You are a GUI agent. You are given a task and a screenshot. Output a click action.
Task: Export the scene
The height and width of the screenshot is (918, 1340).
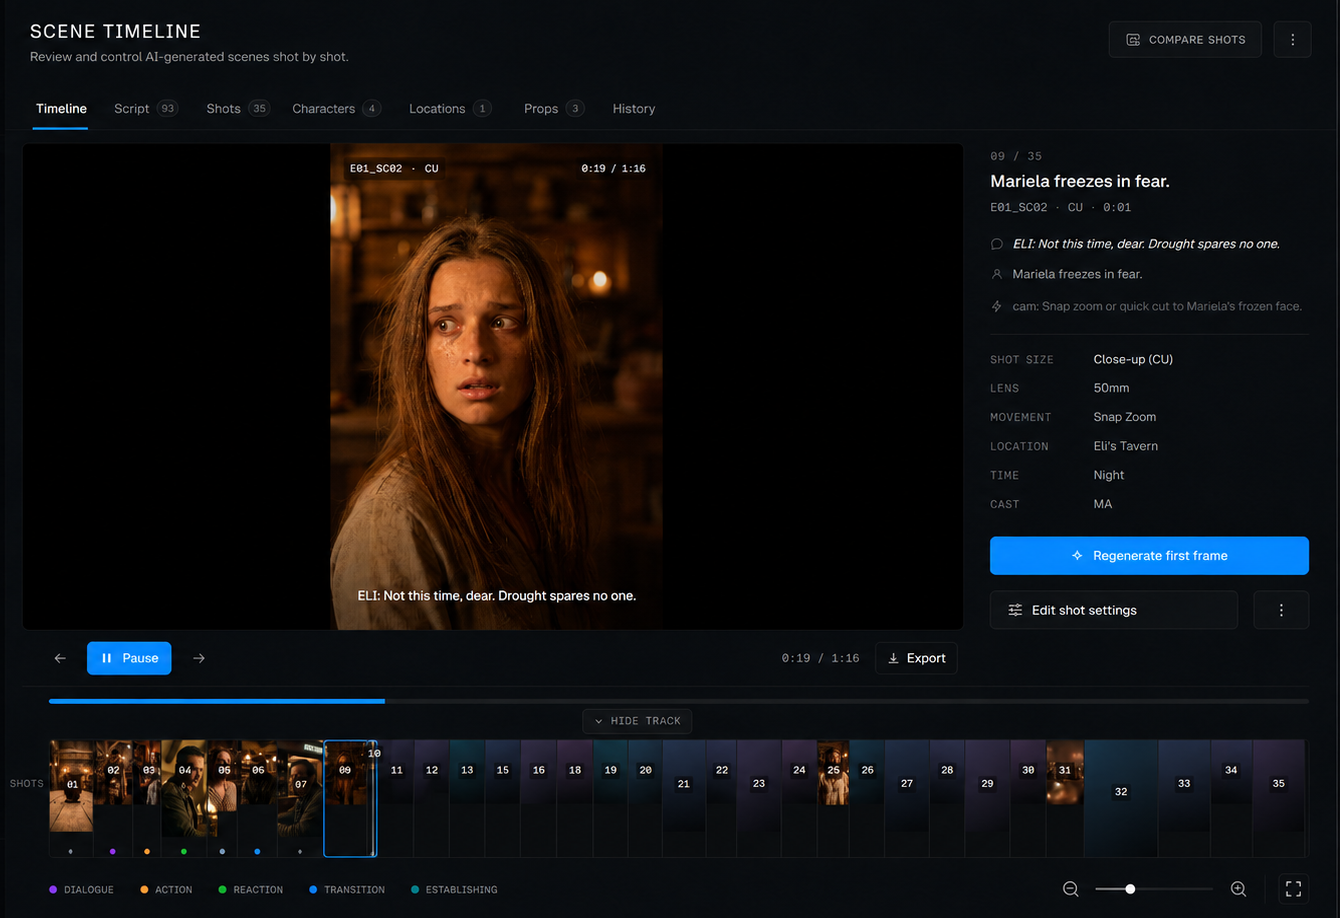(916, 658)
